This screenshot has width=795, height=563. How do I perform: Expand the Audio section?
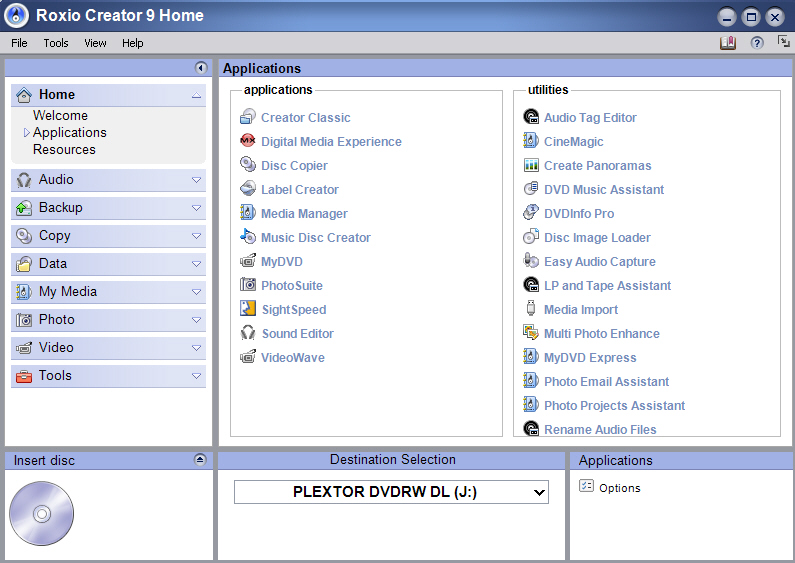[x=196, y=180]
